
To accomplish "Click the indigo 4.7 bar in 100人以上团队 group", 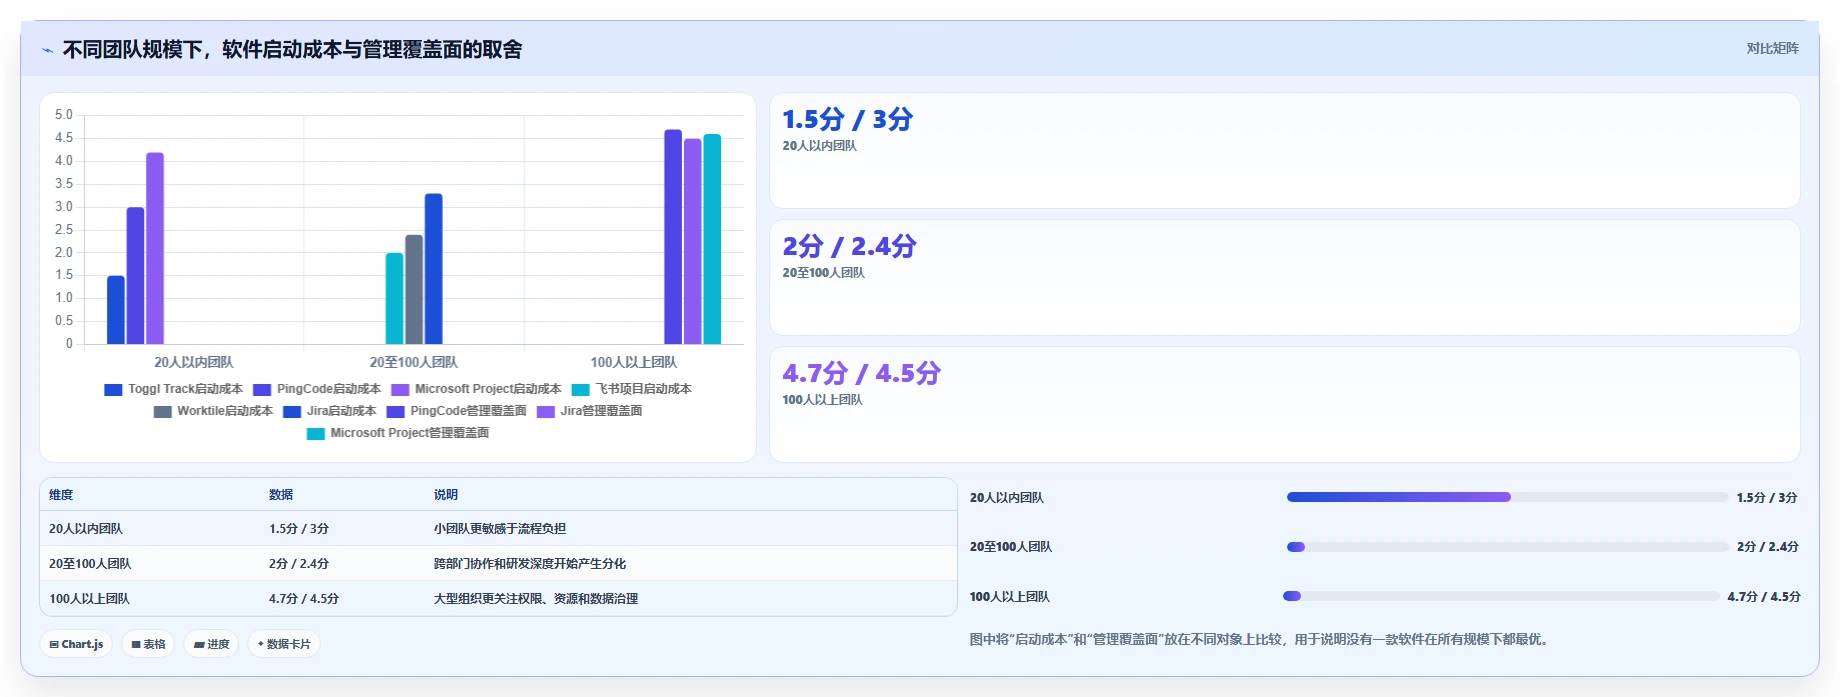I will [x=673, y=237].
